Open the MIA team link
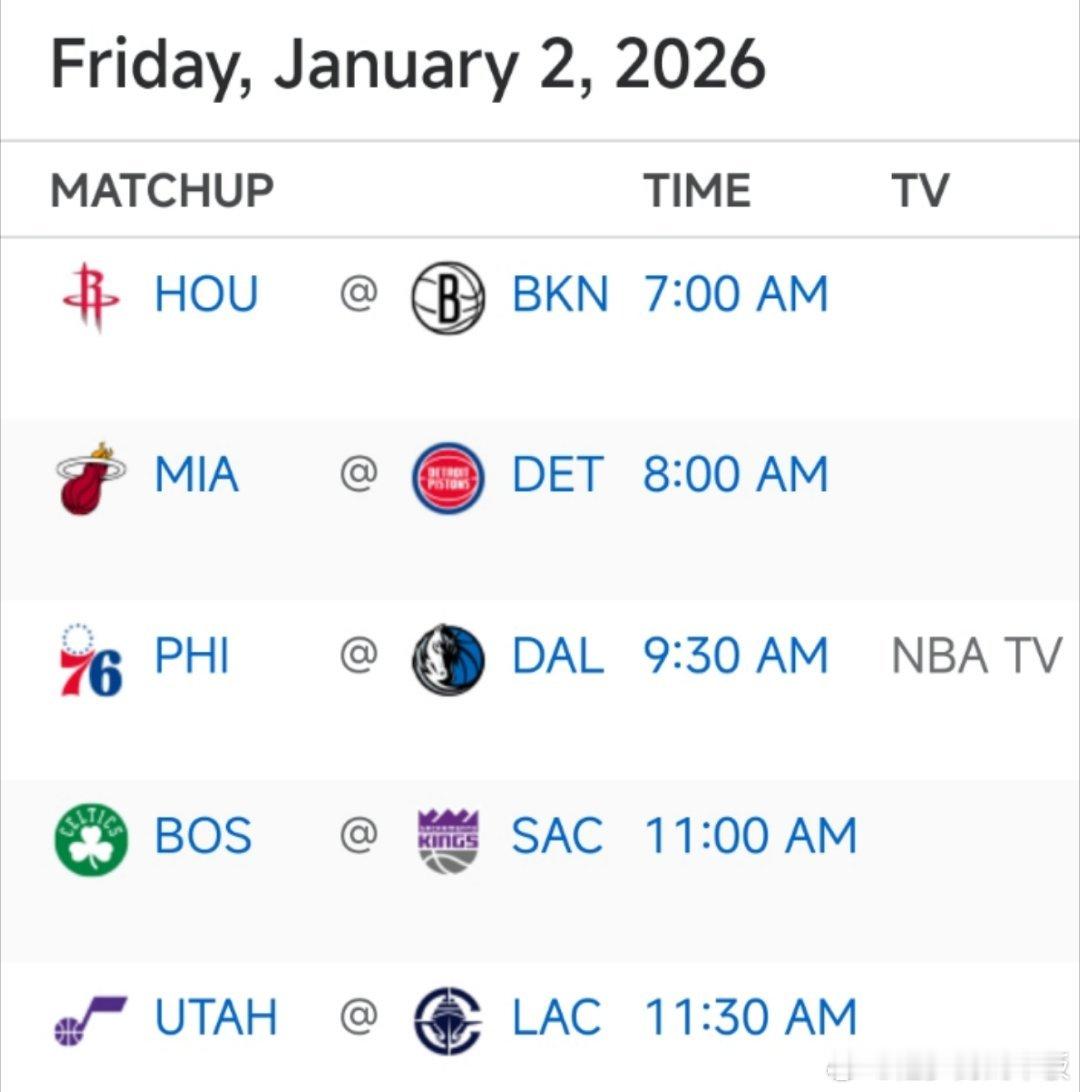 click(x=197, y=475)
